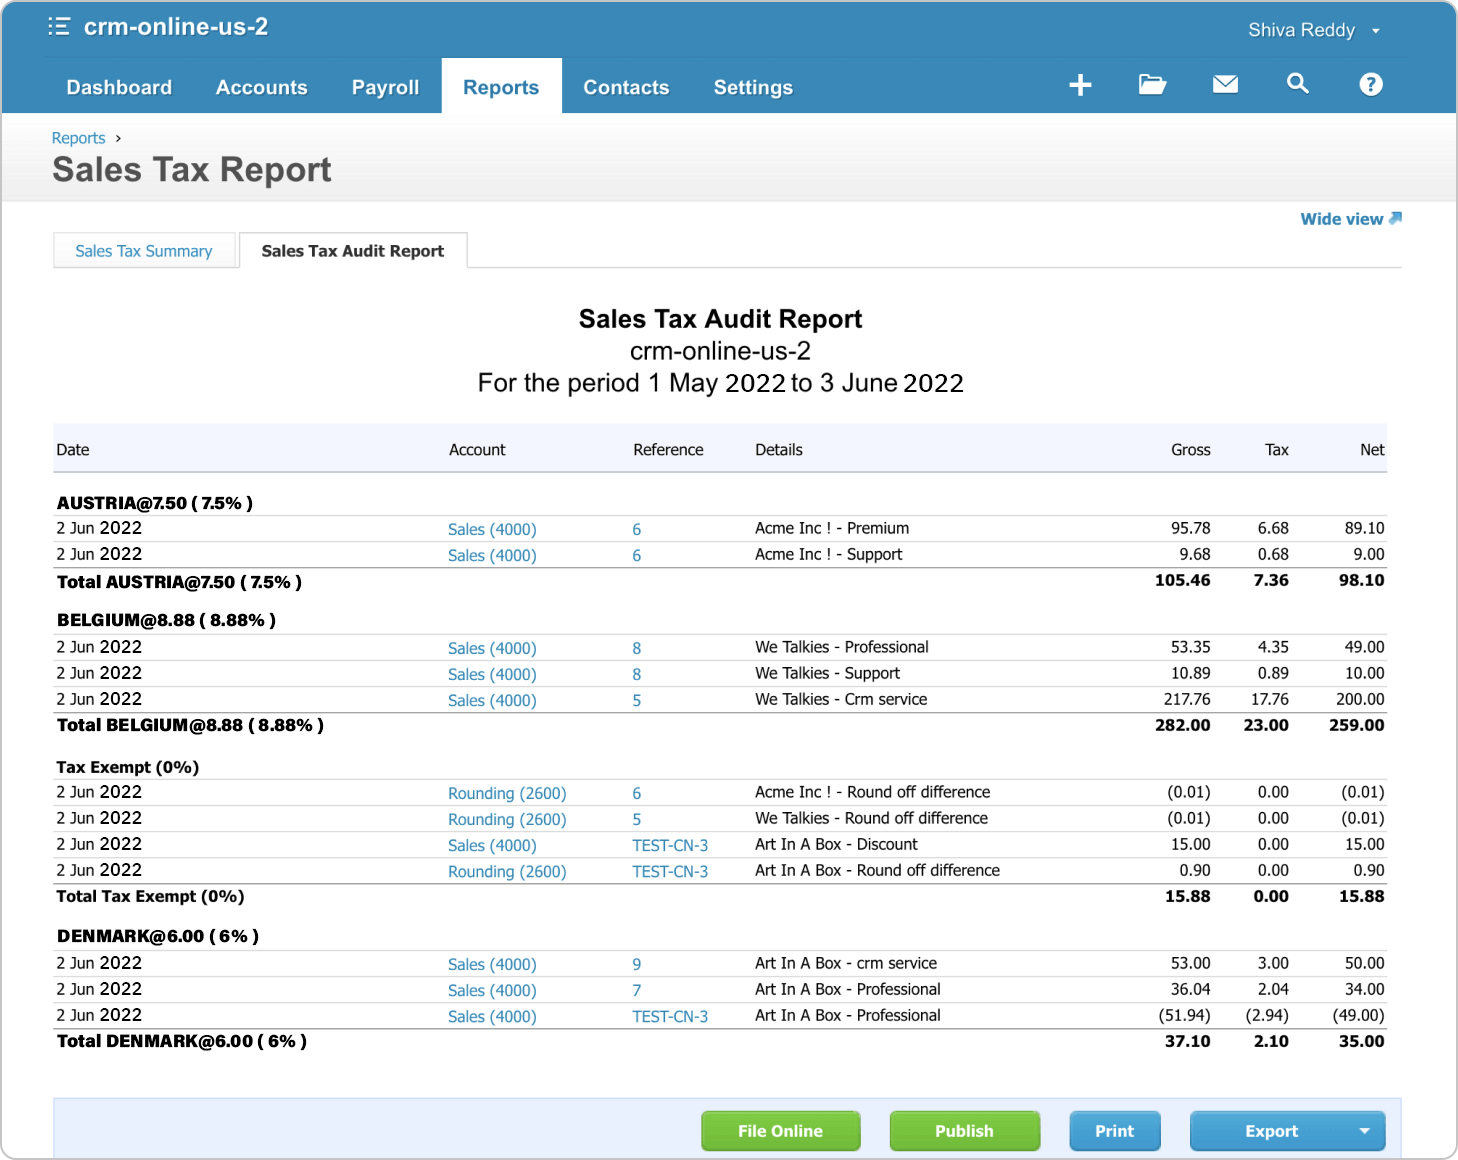Go to the Dashboard menu

tap(119, 87)
